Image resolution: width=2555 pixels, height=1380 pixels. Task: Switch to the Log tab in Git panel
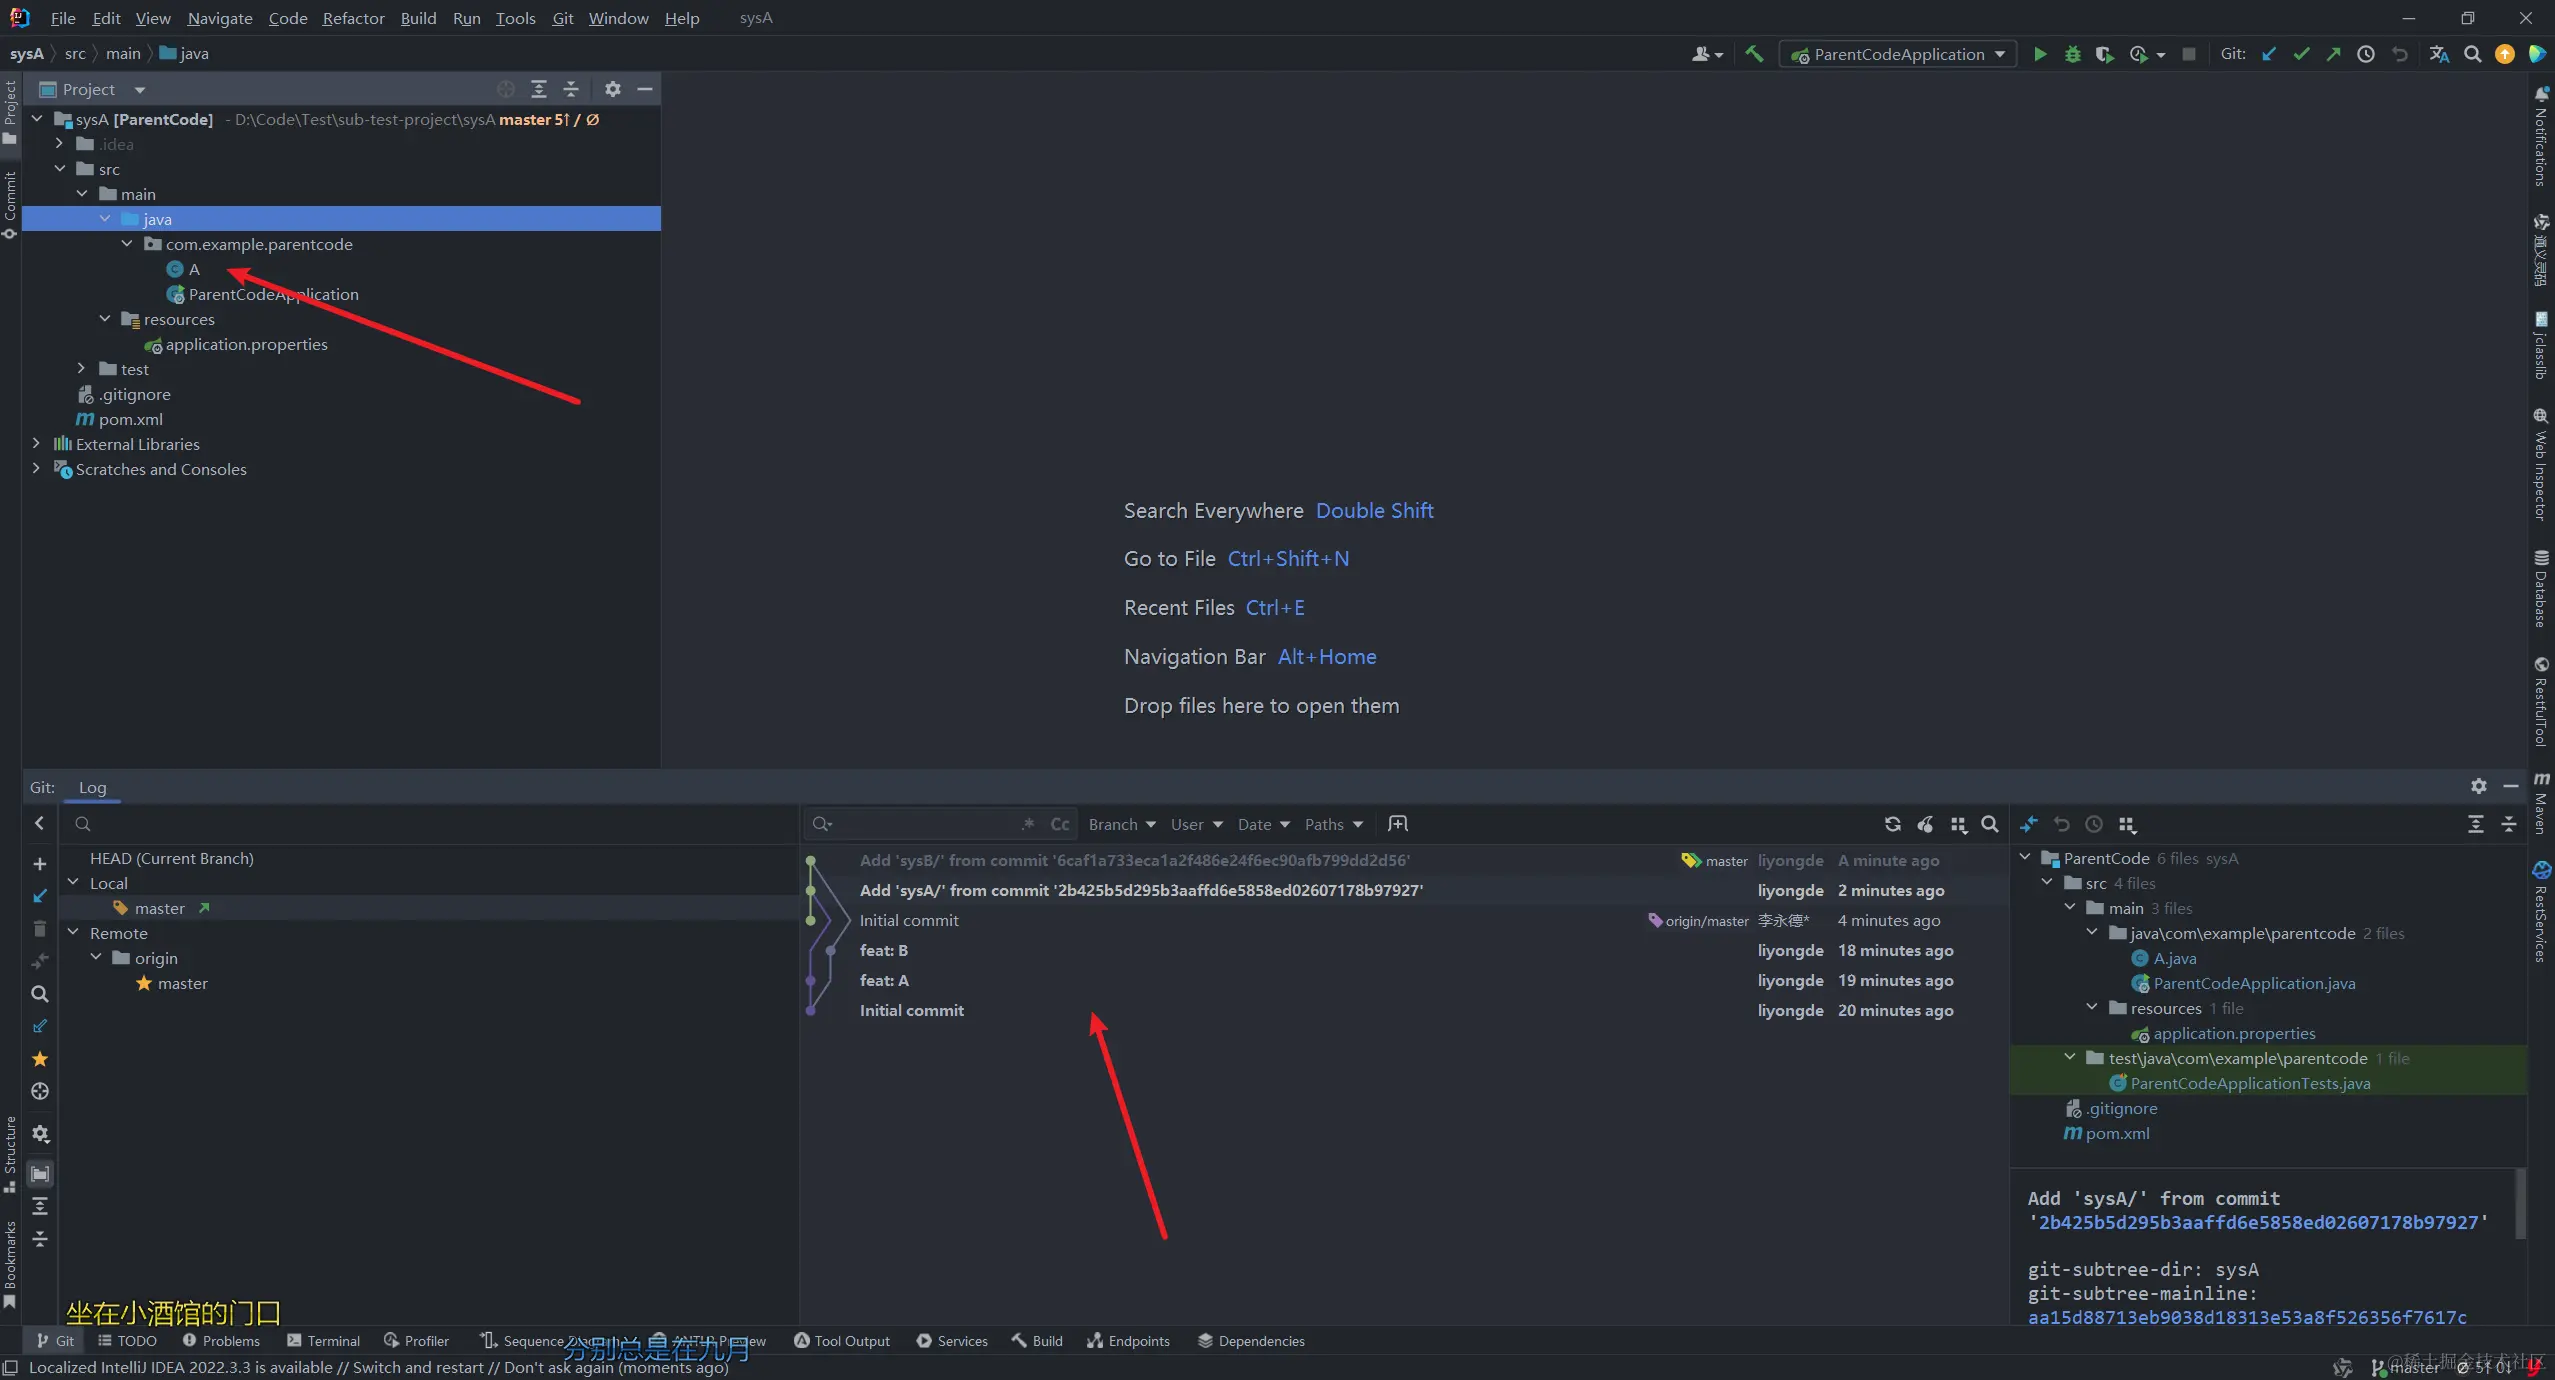tap(92, 787)
